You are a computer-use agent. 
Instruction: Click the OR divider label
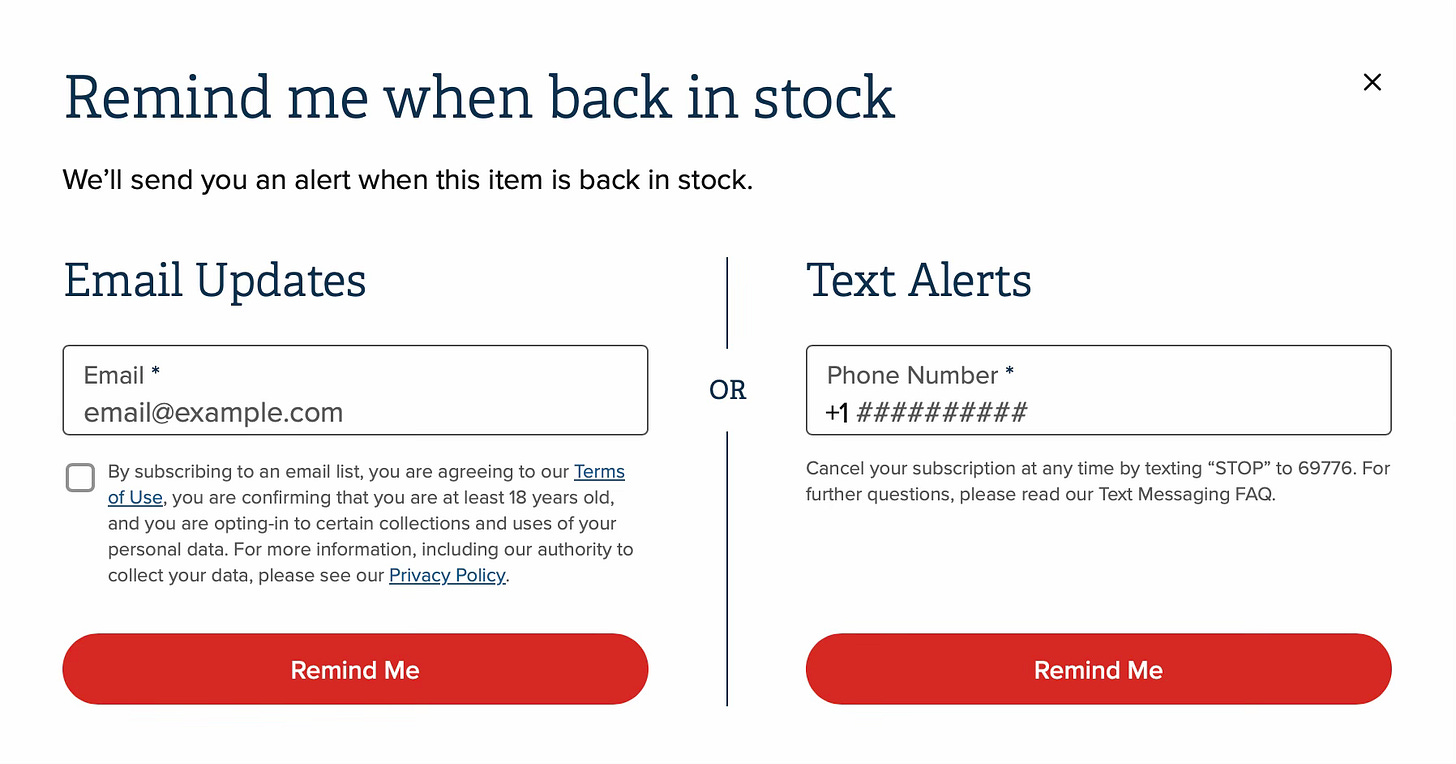(x=727, y=390)
